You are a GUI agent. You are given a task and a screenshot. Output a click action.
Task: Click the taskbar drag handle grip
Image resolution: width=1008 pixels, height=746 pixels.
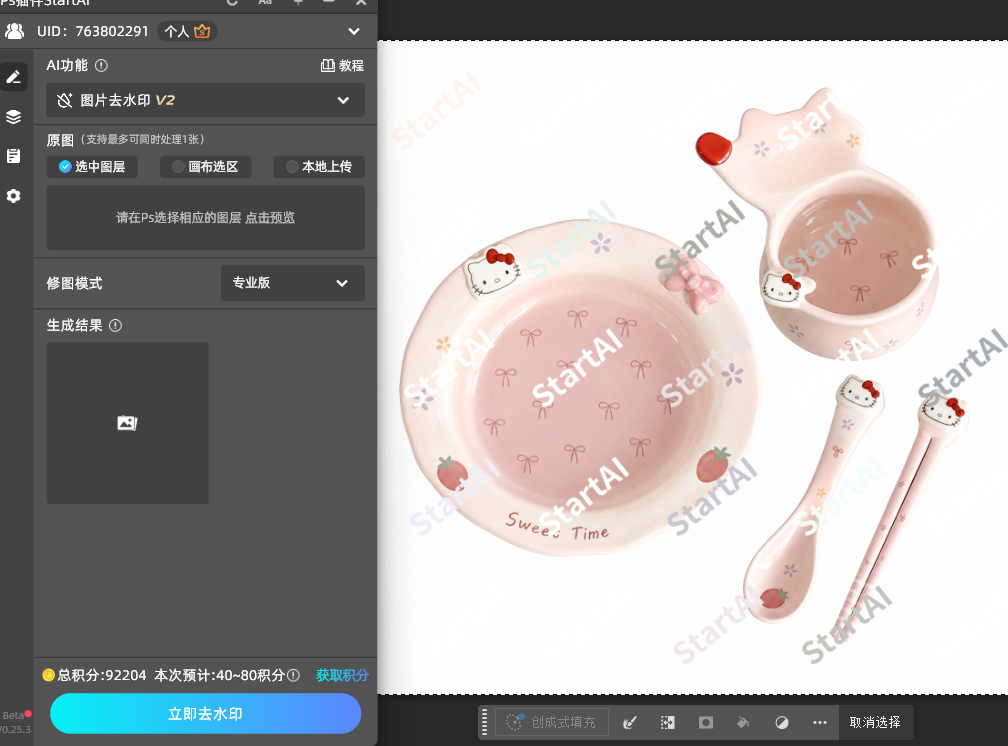484,722
